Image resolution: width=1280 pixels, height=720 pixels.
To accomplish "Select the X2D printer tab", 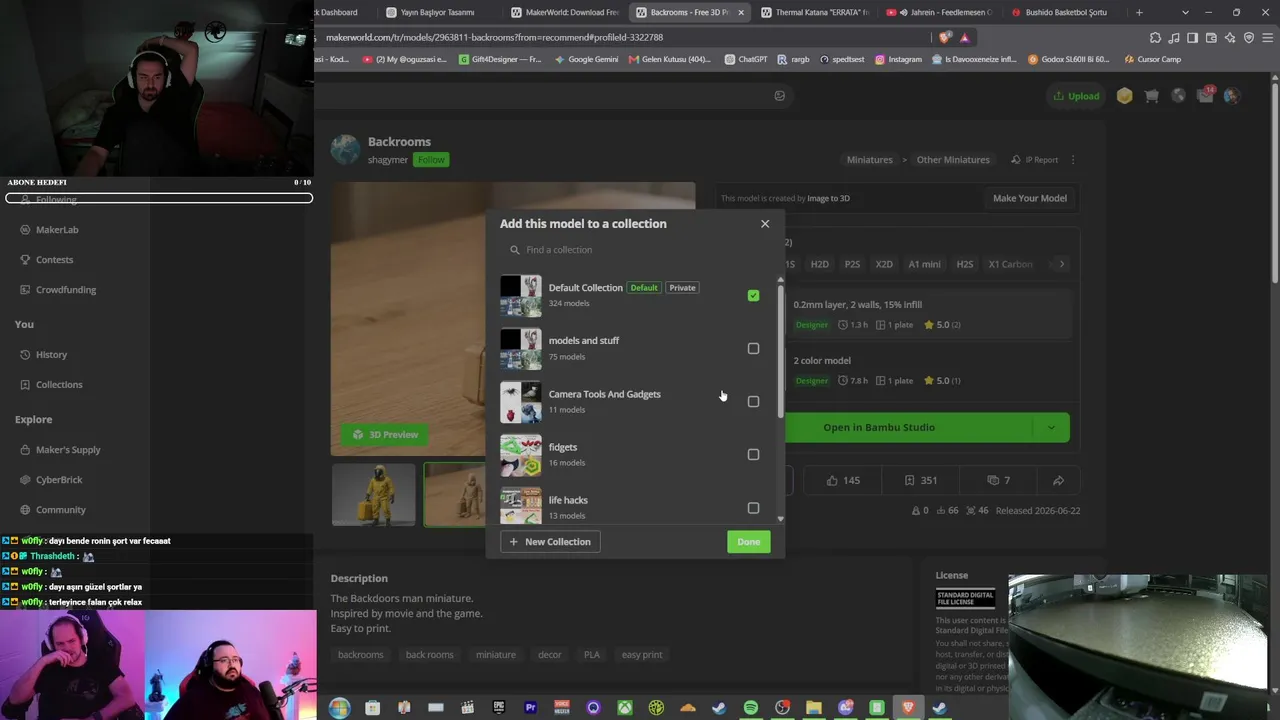I will pyautogui.click(x=884, y=264).
